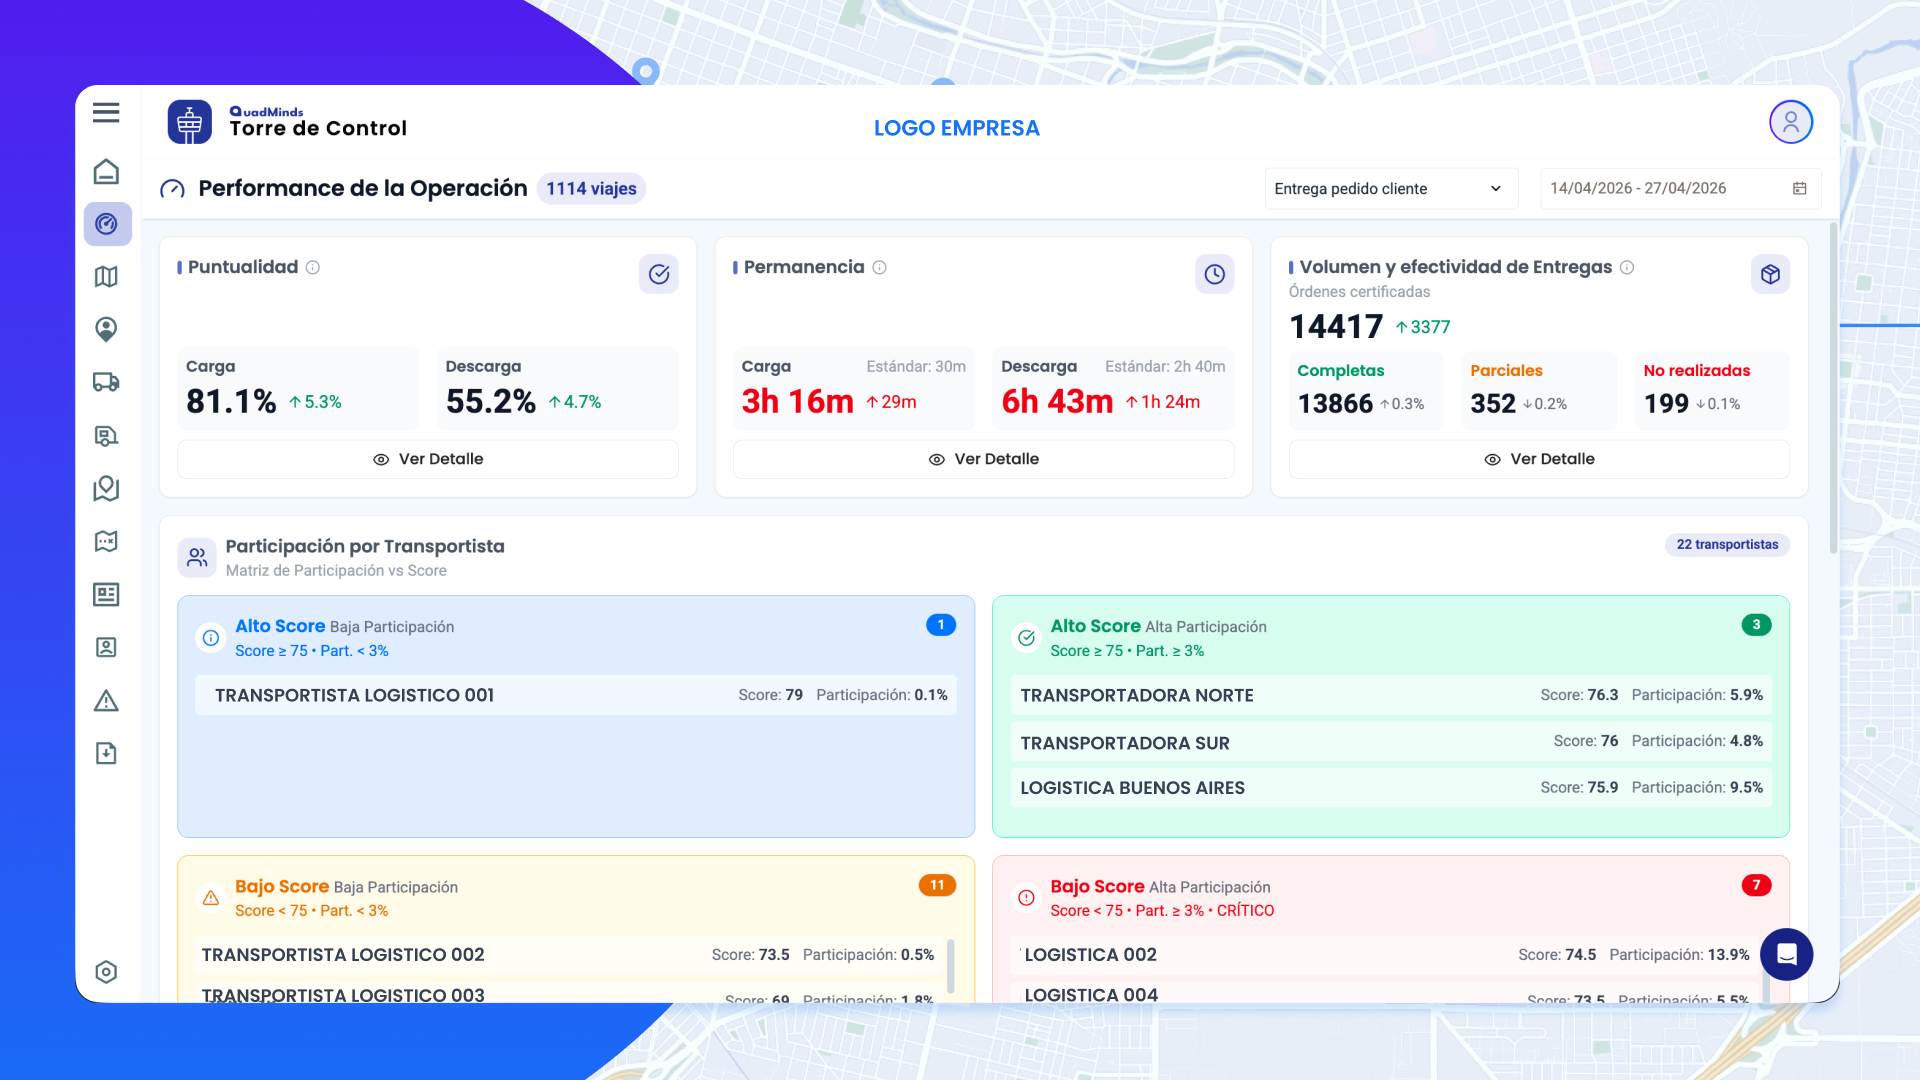This screenshot has height=1080, width=1920.
Task: Select the TRANSPORTADORA NORTE row
Action: [1391, 695]
